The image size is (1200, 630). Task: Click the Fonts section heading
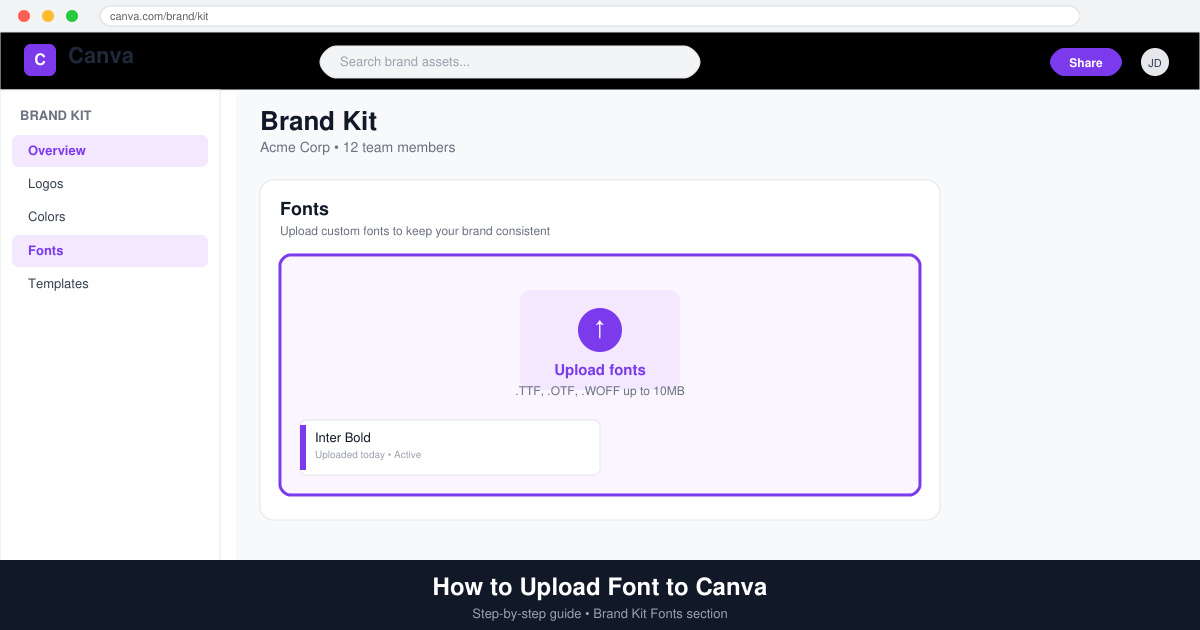click(305, 209)
